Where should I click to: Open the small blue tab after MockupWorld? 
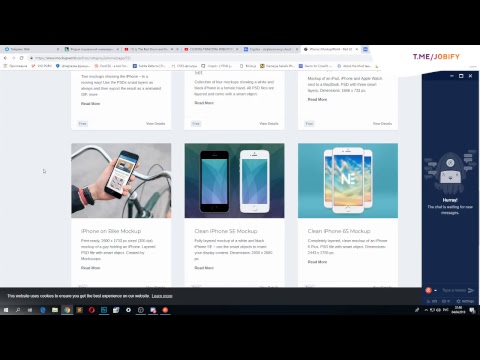[365, 49]
